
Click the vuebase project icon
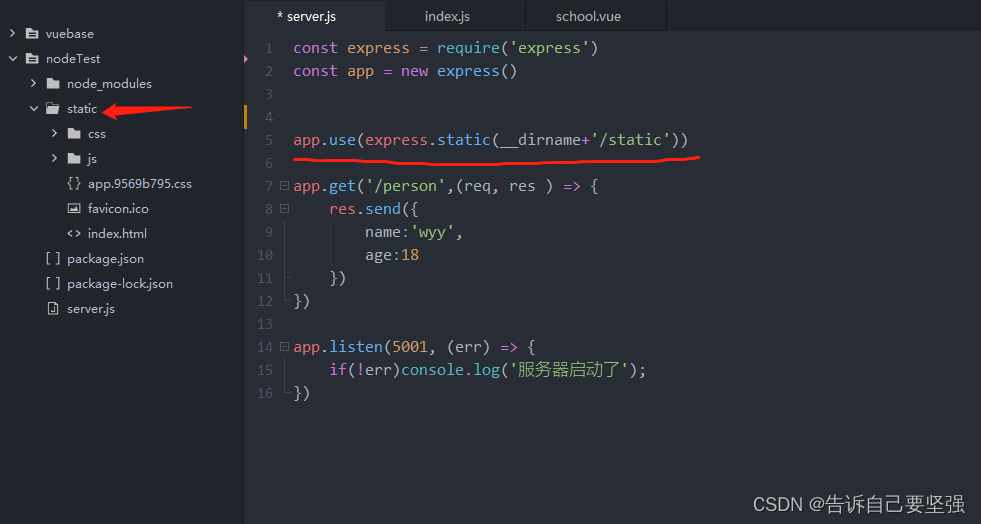coord(32,33)
